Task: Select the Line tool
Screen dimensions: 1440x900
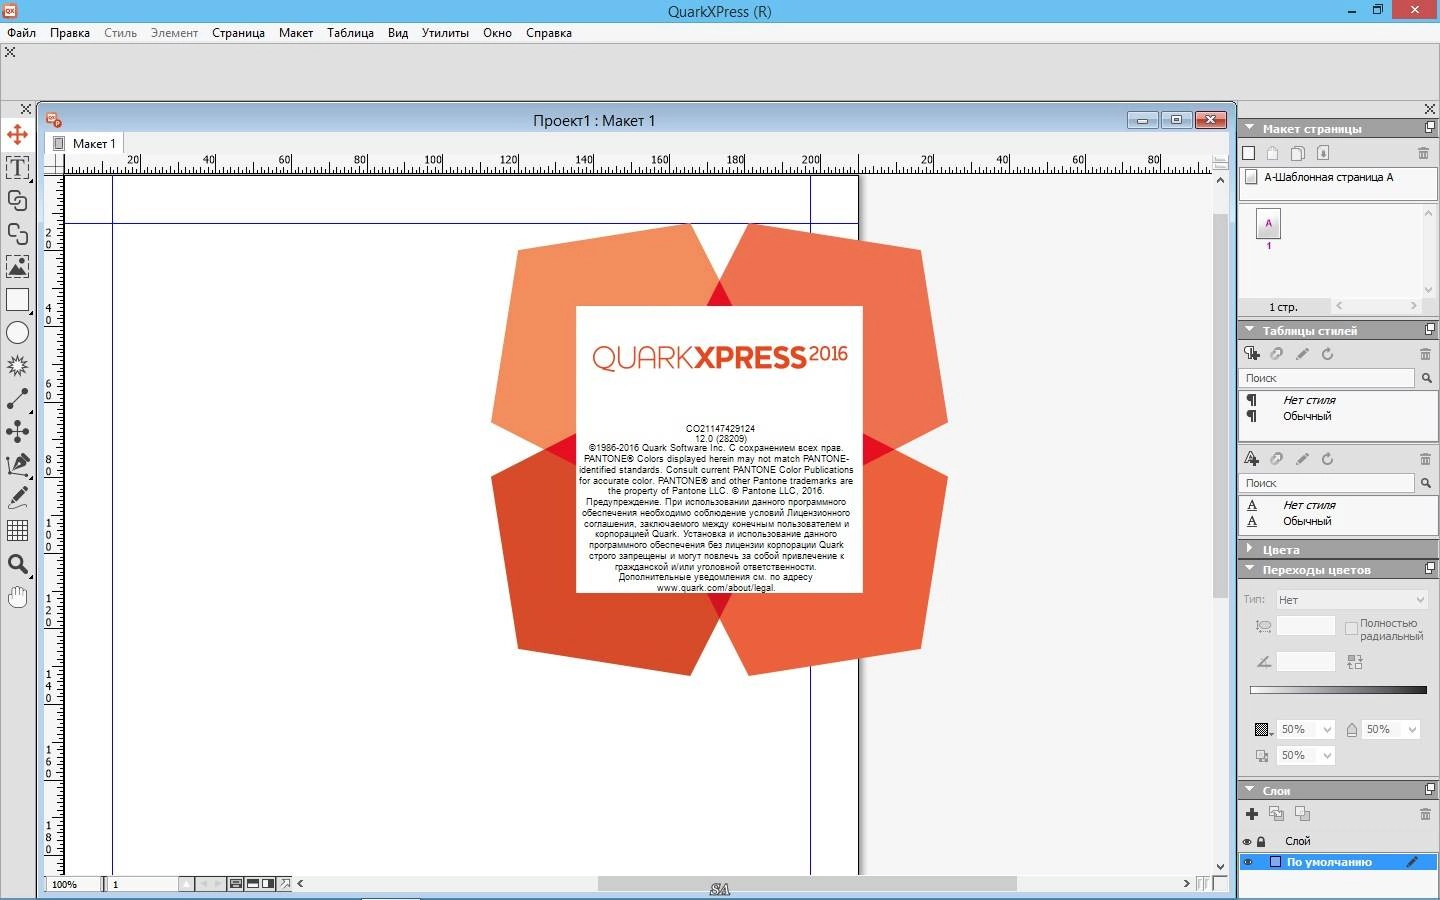Action: [x=17, y=398]
